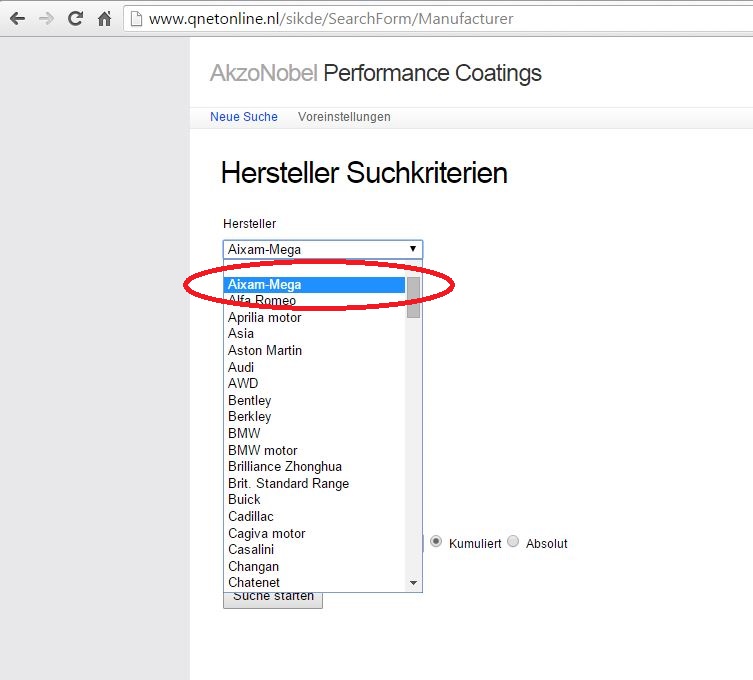Pick Cadillac from the manufacturer list
The height and width of the screenshot is (680, 753).
click(x=315, y=516)
